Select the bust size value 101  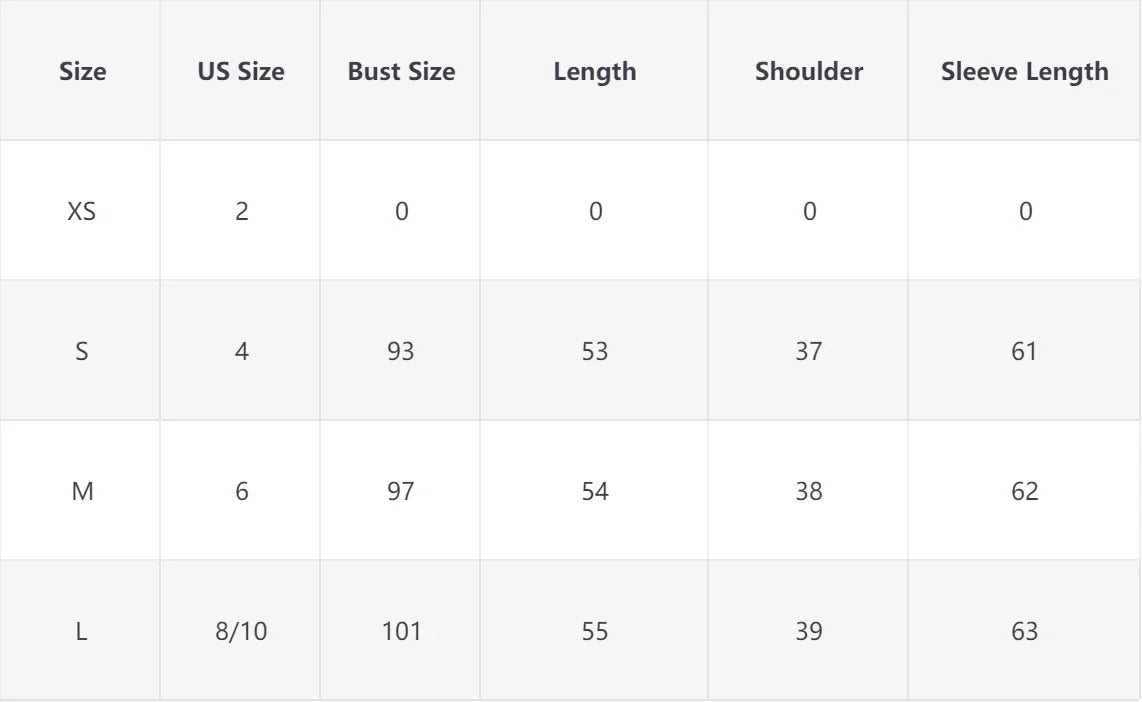[401, 631]
